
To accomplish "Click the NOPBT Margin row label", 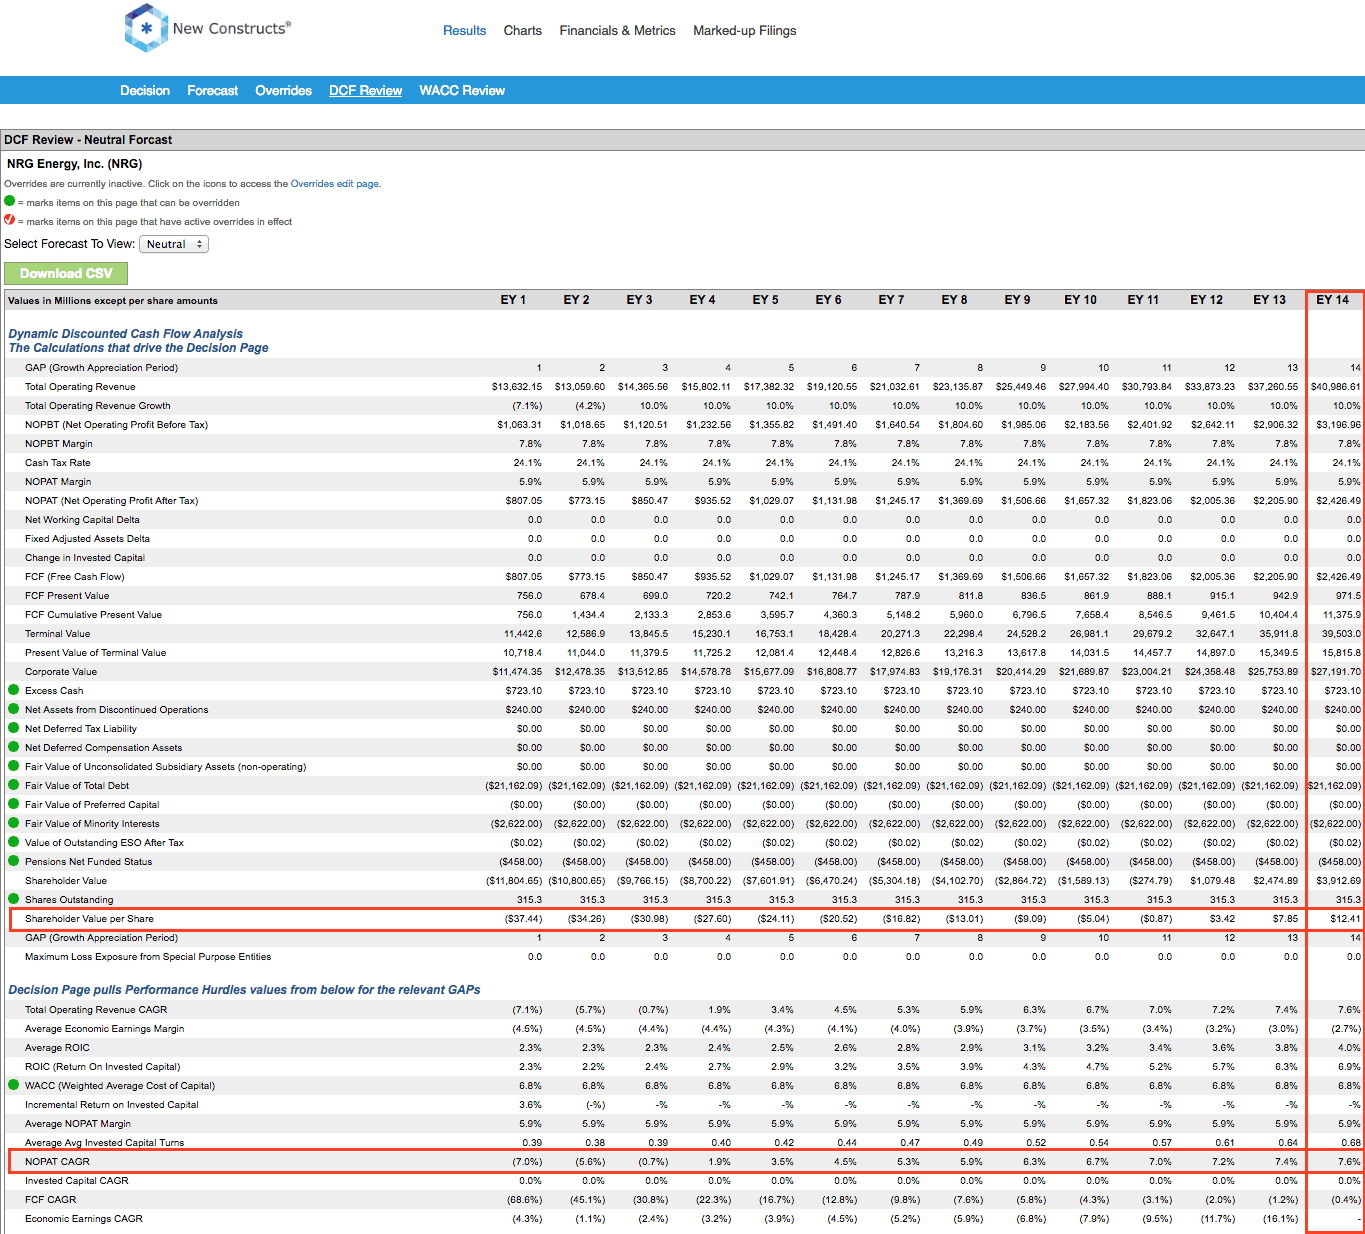I will pyautogui.click(x=59, y=444).
